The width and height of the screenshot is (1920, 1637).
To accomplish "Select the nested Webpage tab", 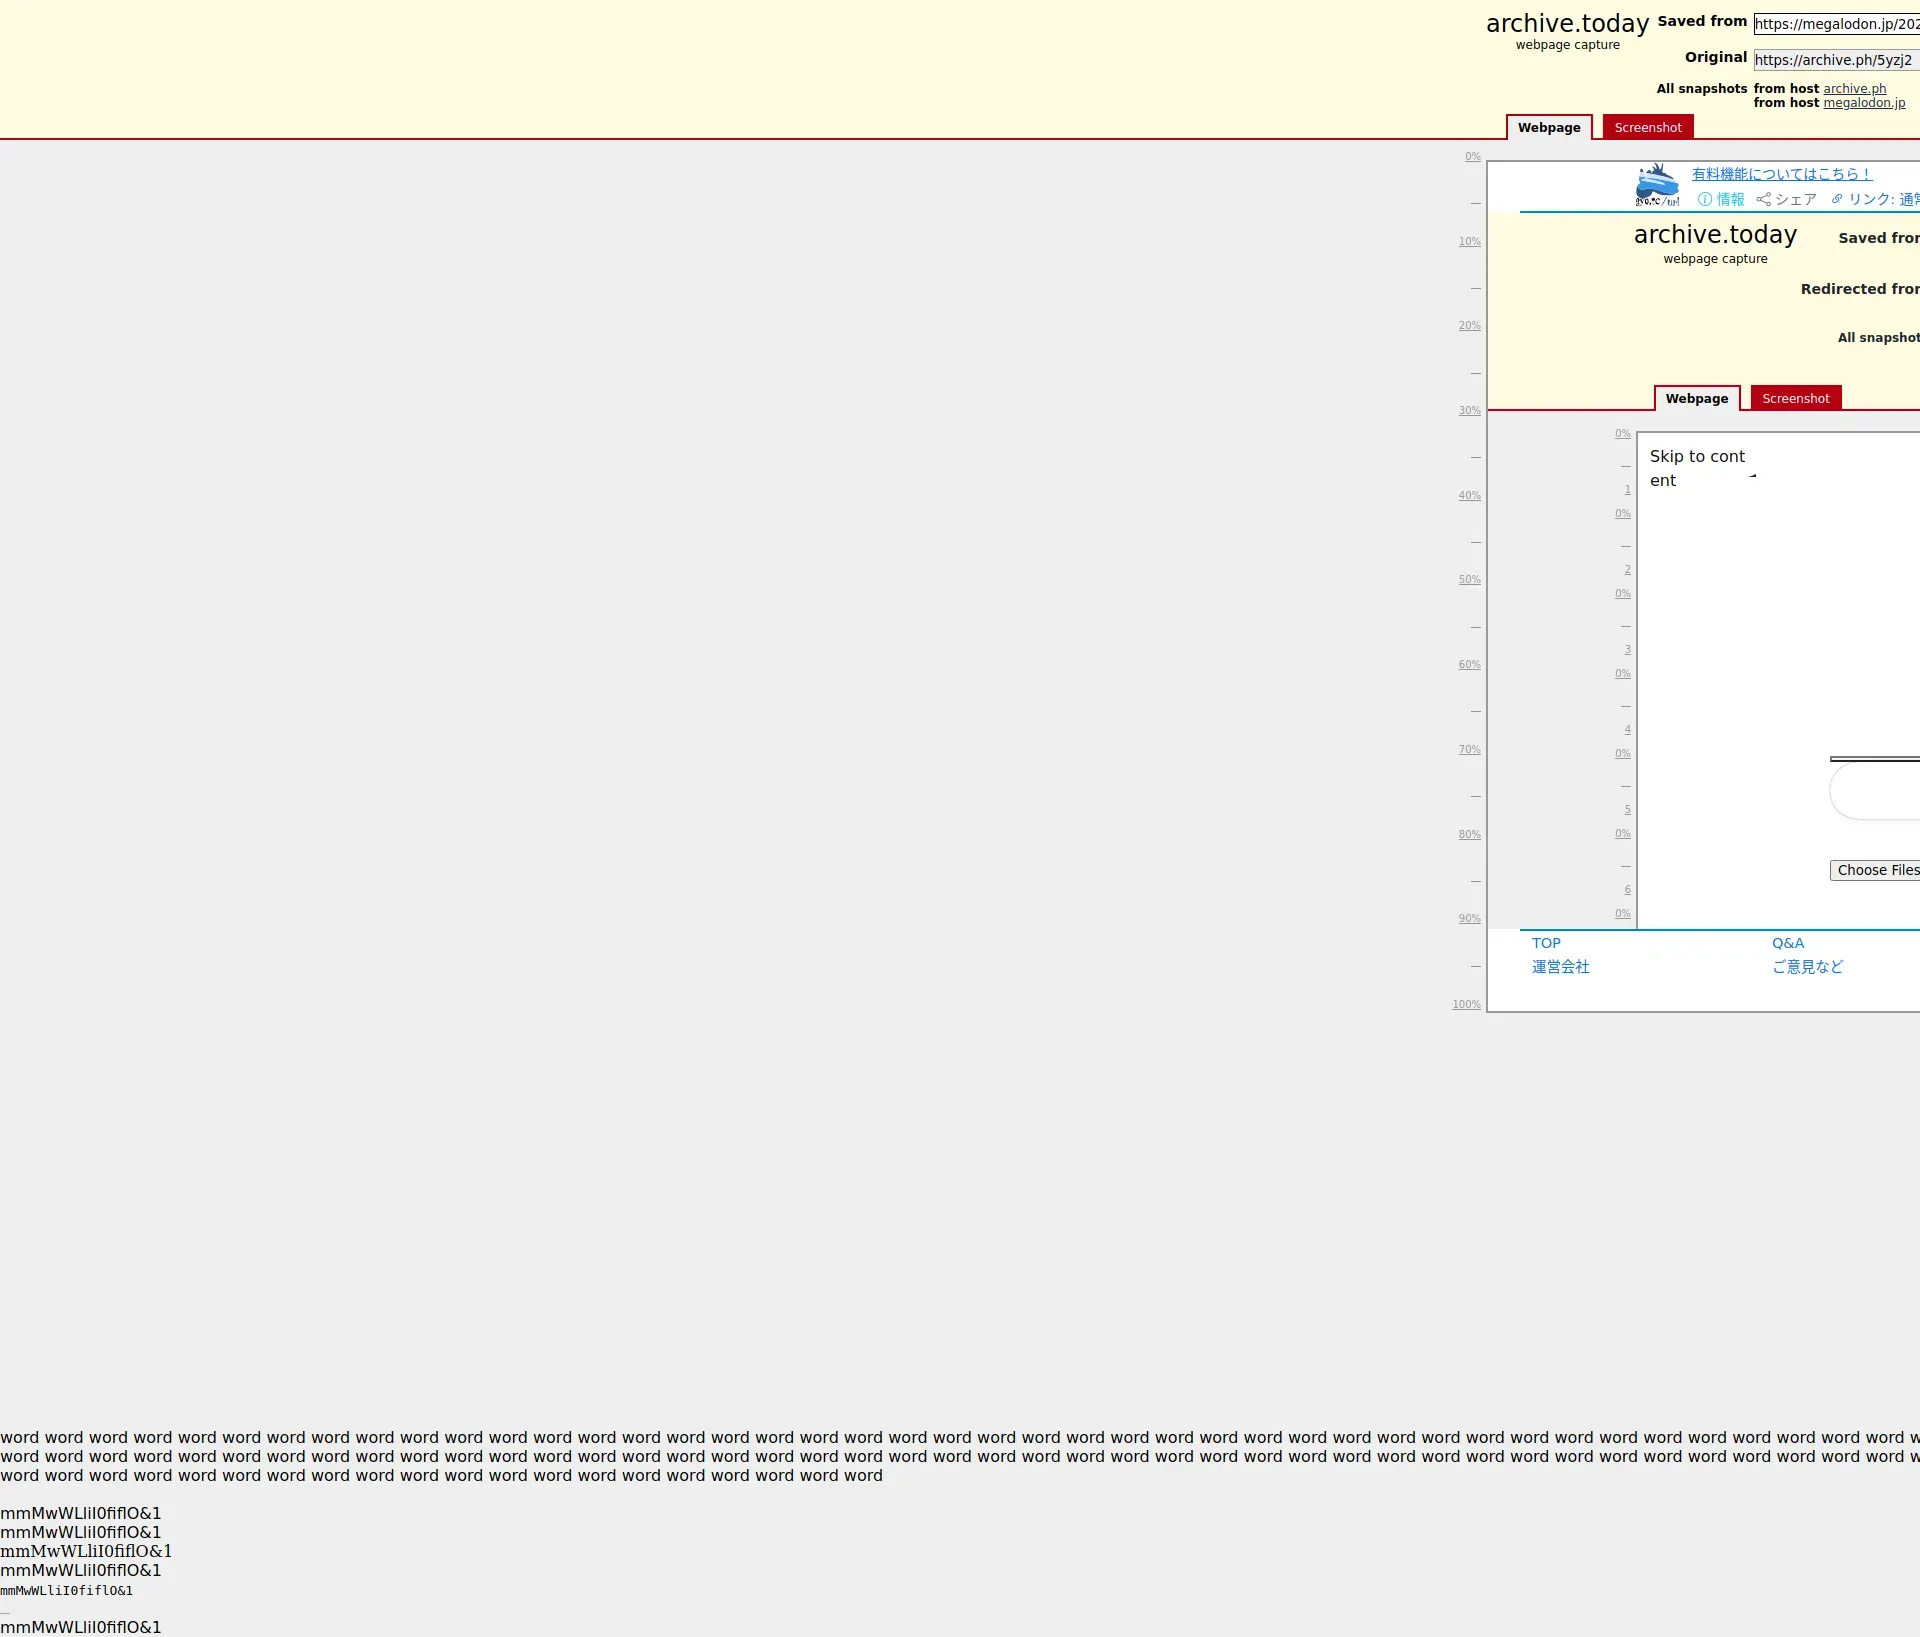I will click(x=1696, y=398).
